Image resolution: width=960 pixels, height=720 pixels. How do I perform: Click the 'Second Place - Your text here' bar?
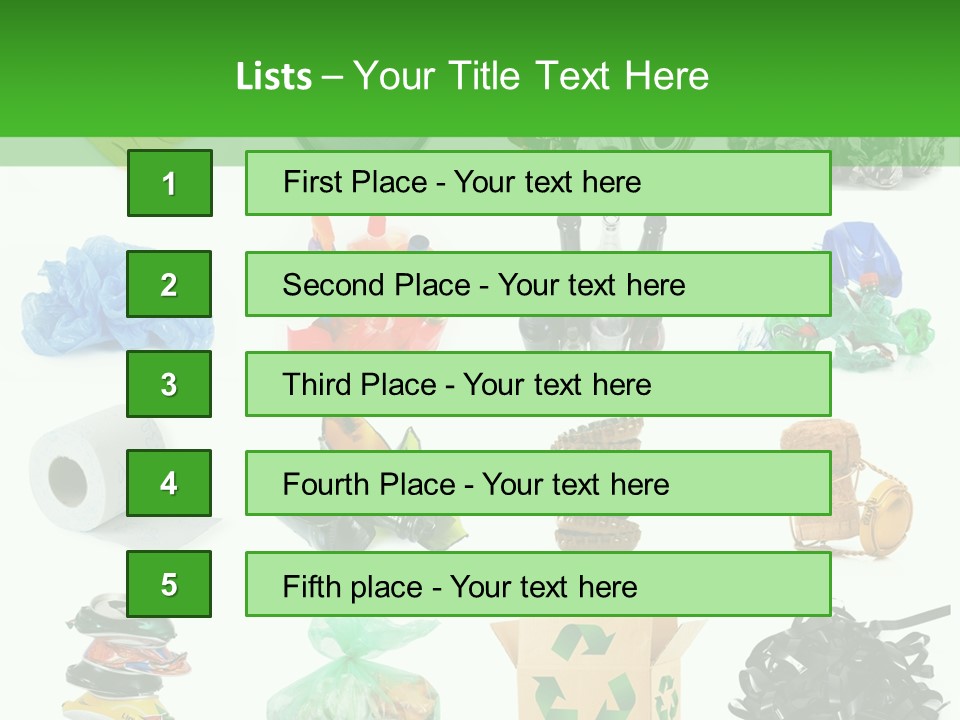tap(538, 284)
